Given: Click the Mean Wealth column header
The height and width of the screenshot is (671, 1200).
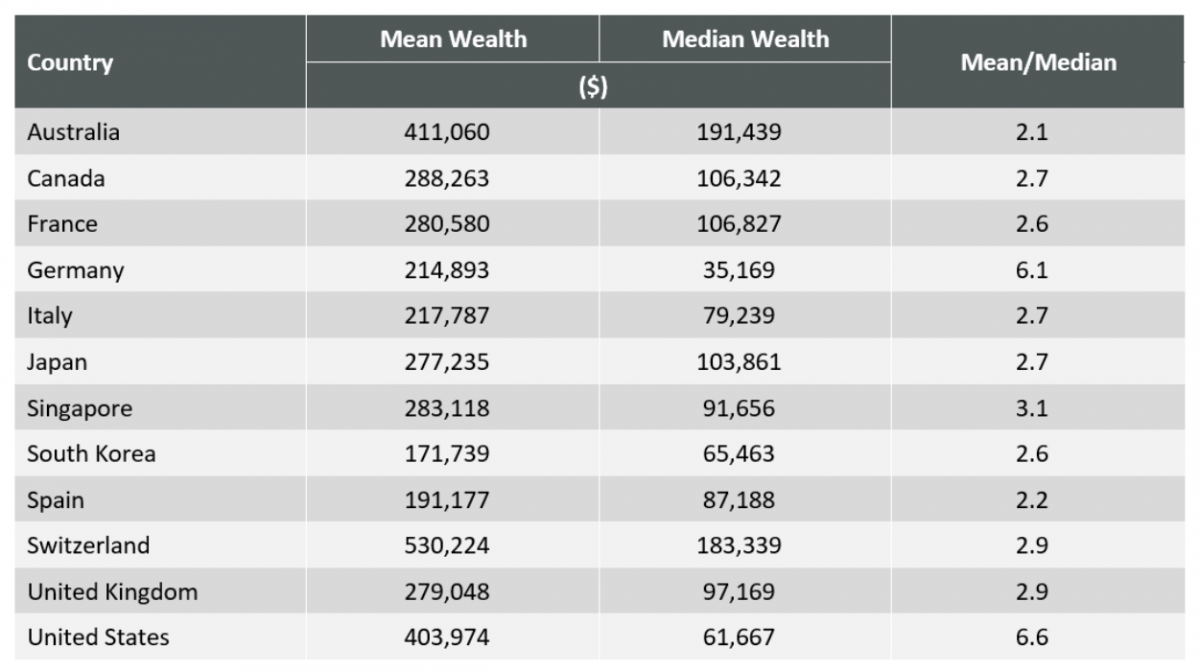Looking at the screenshot, I should [453, 40].
